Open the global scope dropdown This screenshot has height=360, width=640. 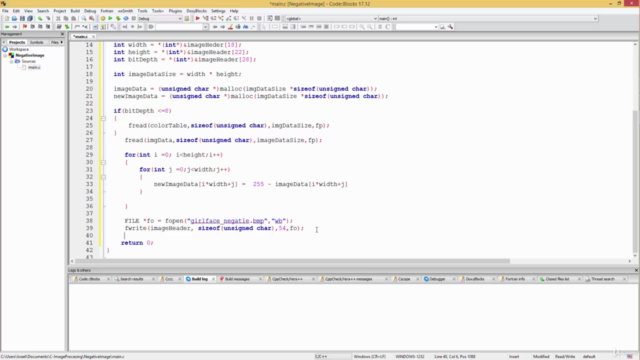375,18
